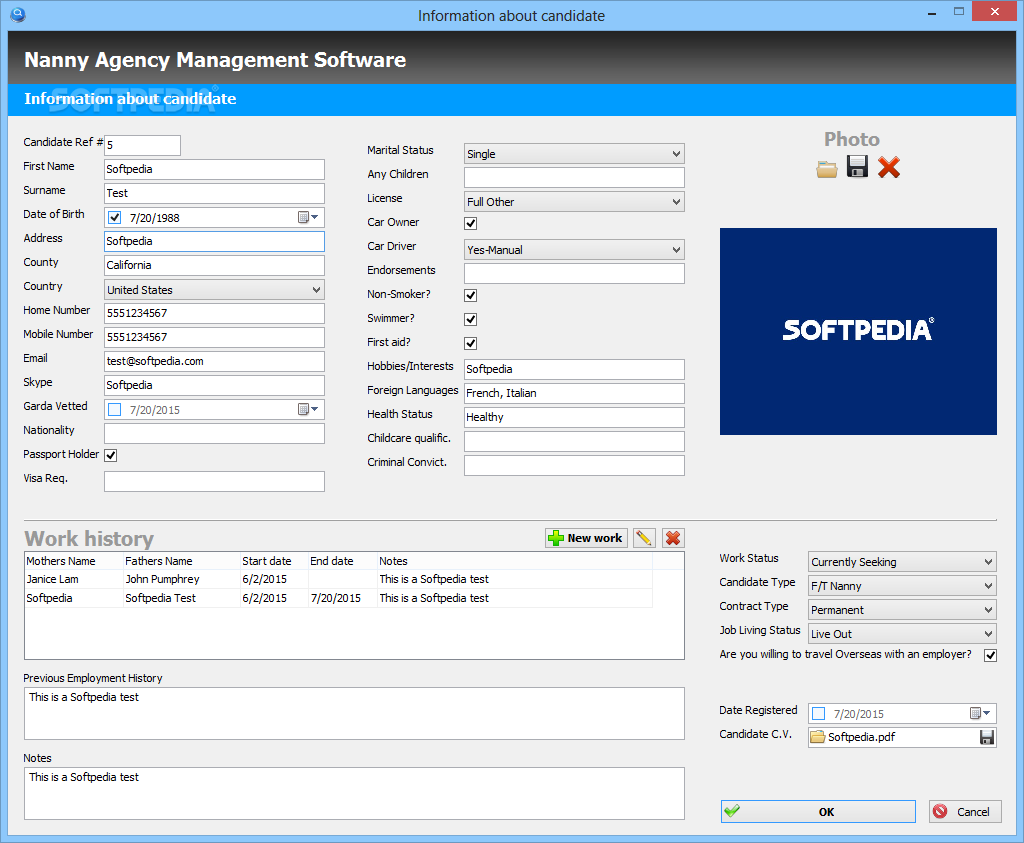Click the Childcare qualific. field
This screenshot has height=843, width=1024.
click(574, 441)
